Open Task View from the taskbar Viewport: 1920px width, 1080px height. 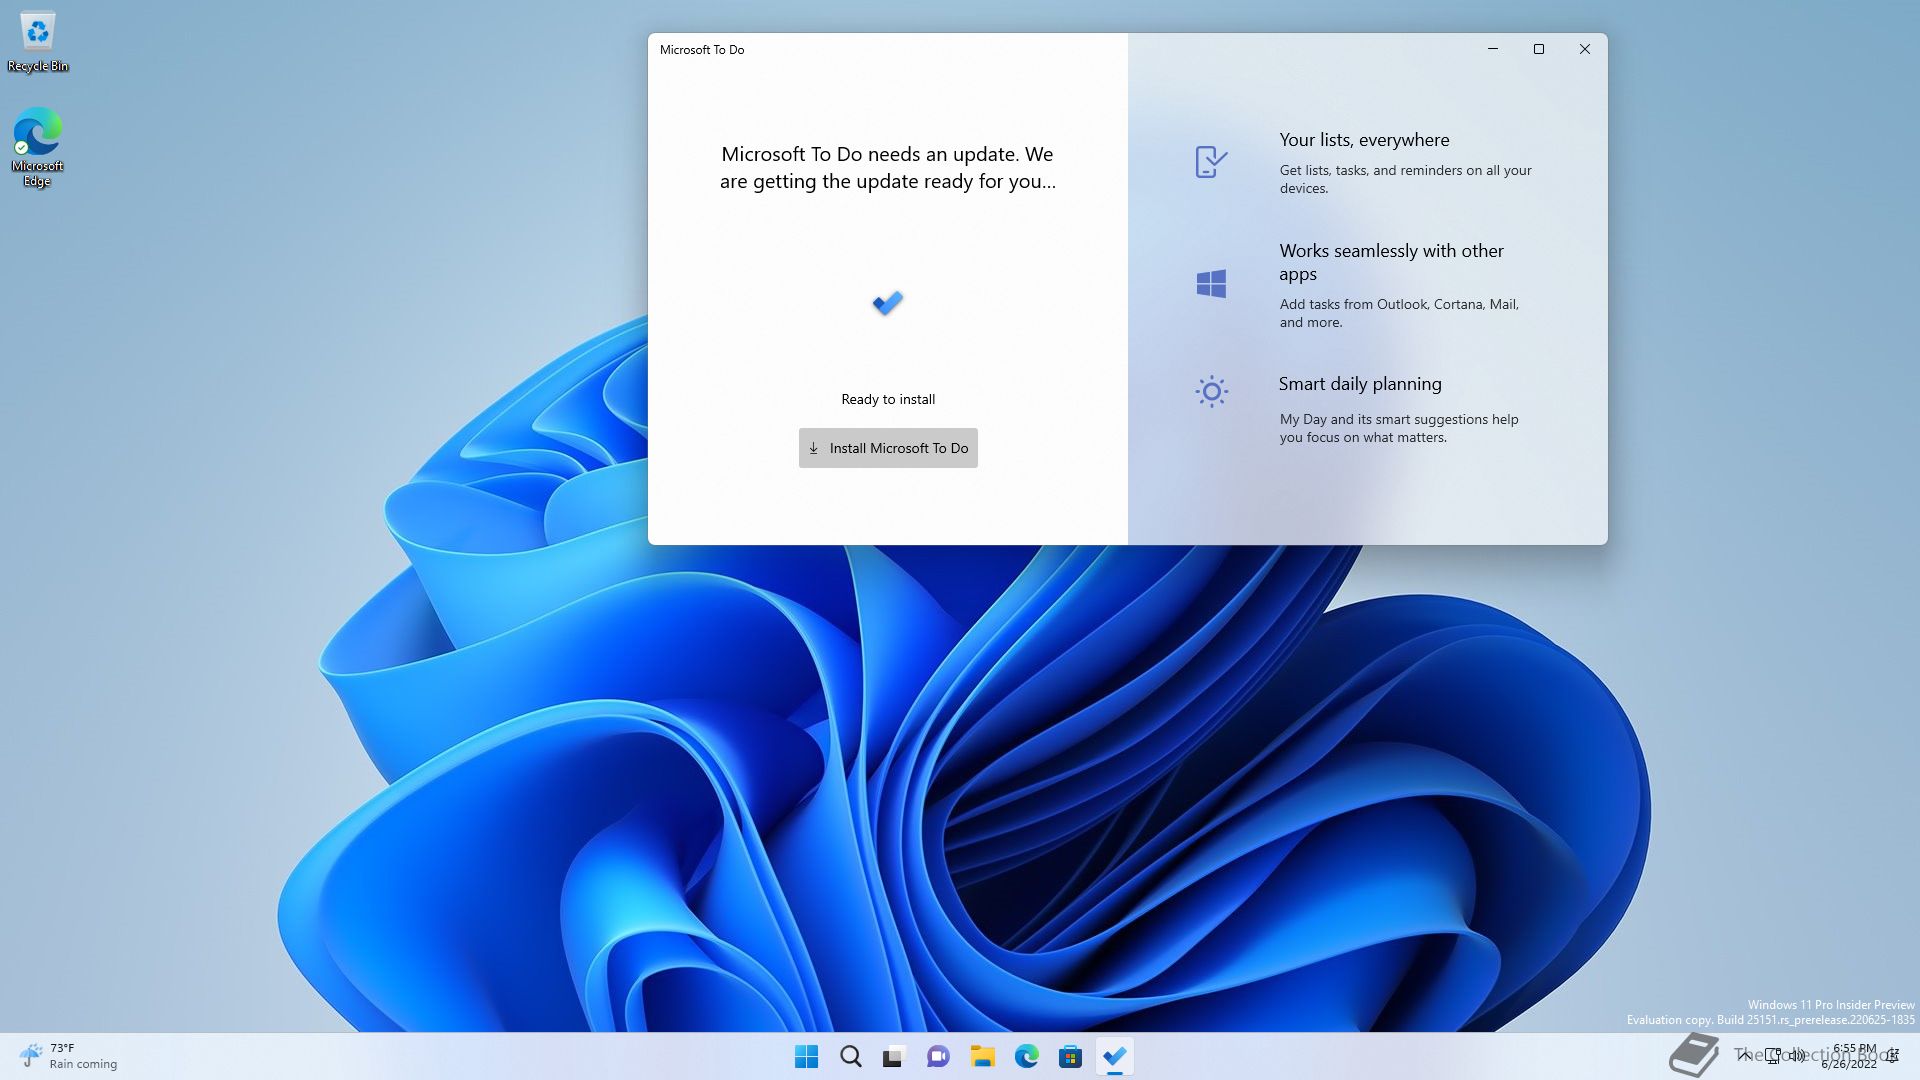click(x=894, y=1056)
